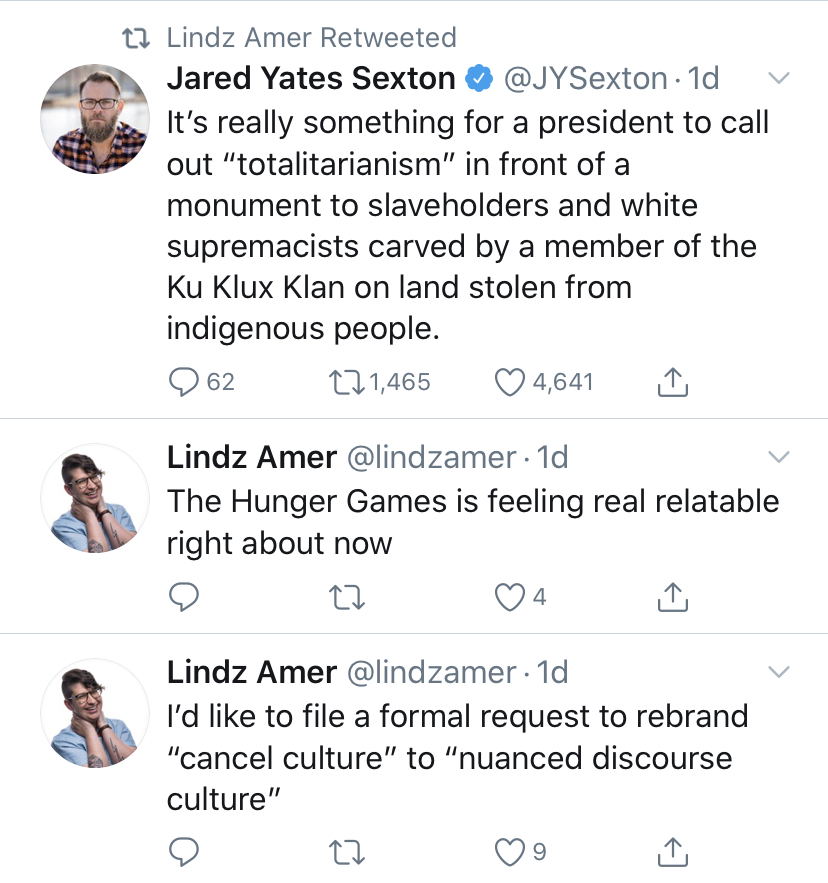Open options chevron on Jared Yates Sexton's tweet
Viewport: 828px width, 883px height.
[x=779, y=78]
